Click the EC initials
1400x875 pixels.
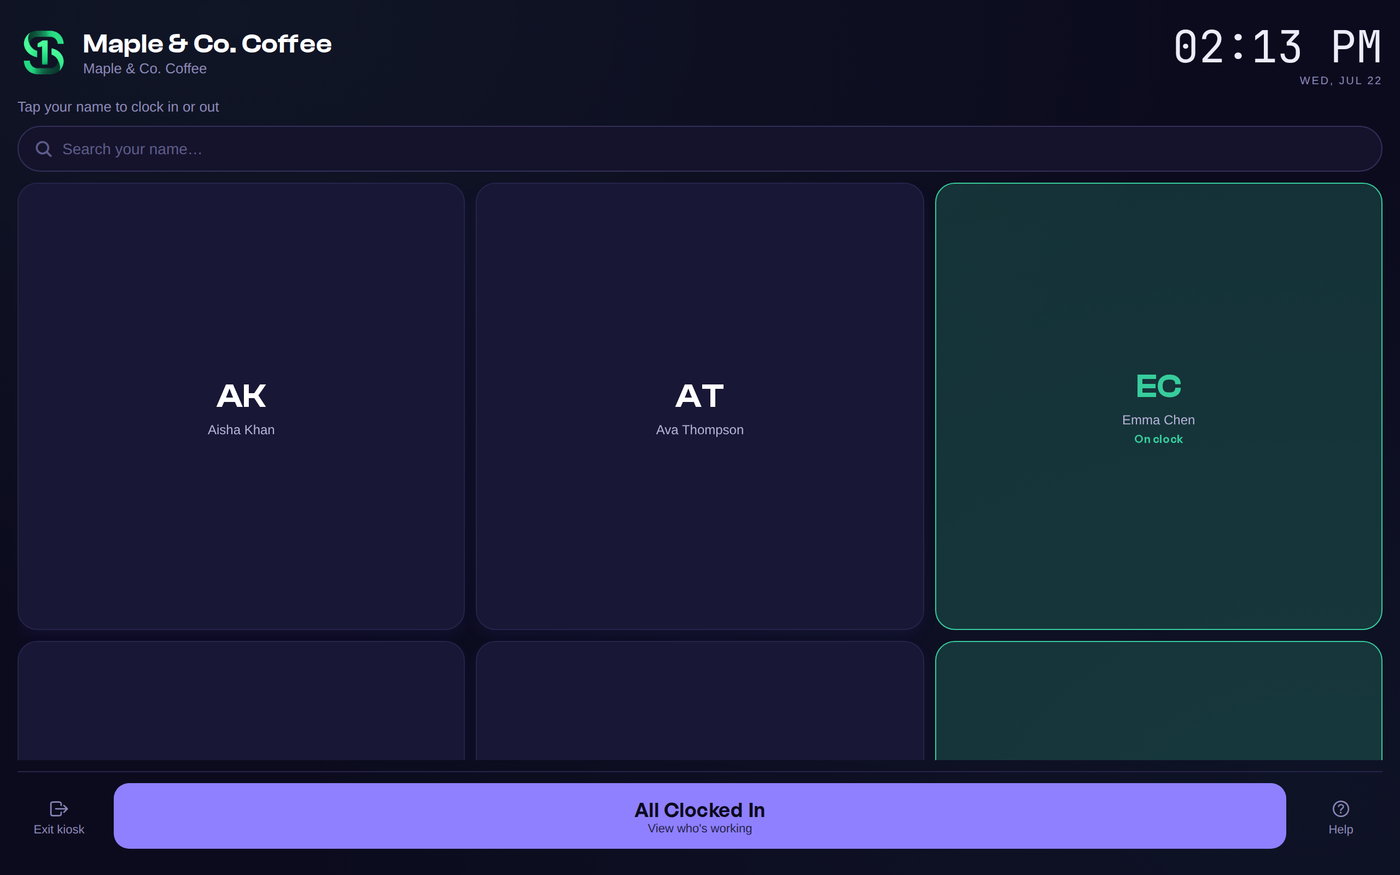click(1158, 386)
